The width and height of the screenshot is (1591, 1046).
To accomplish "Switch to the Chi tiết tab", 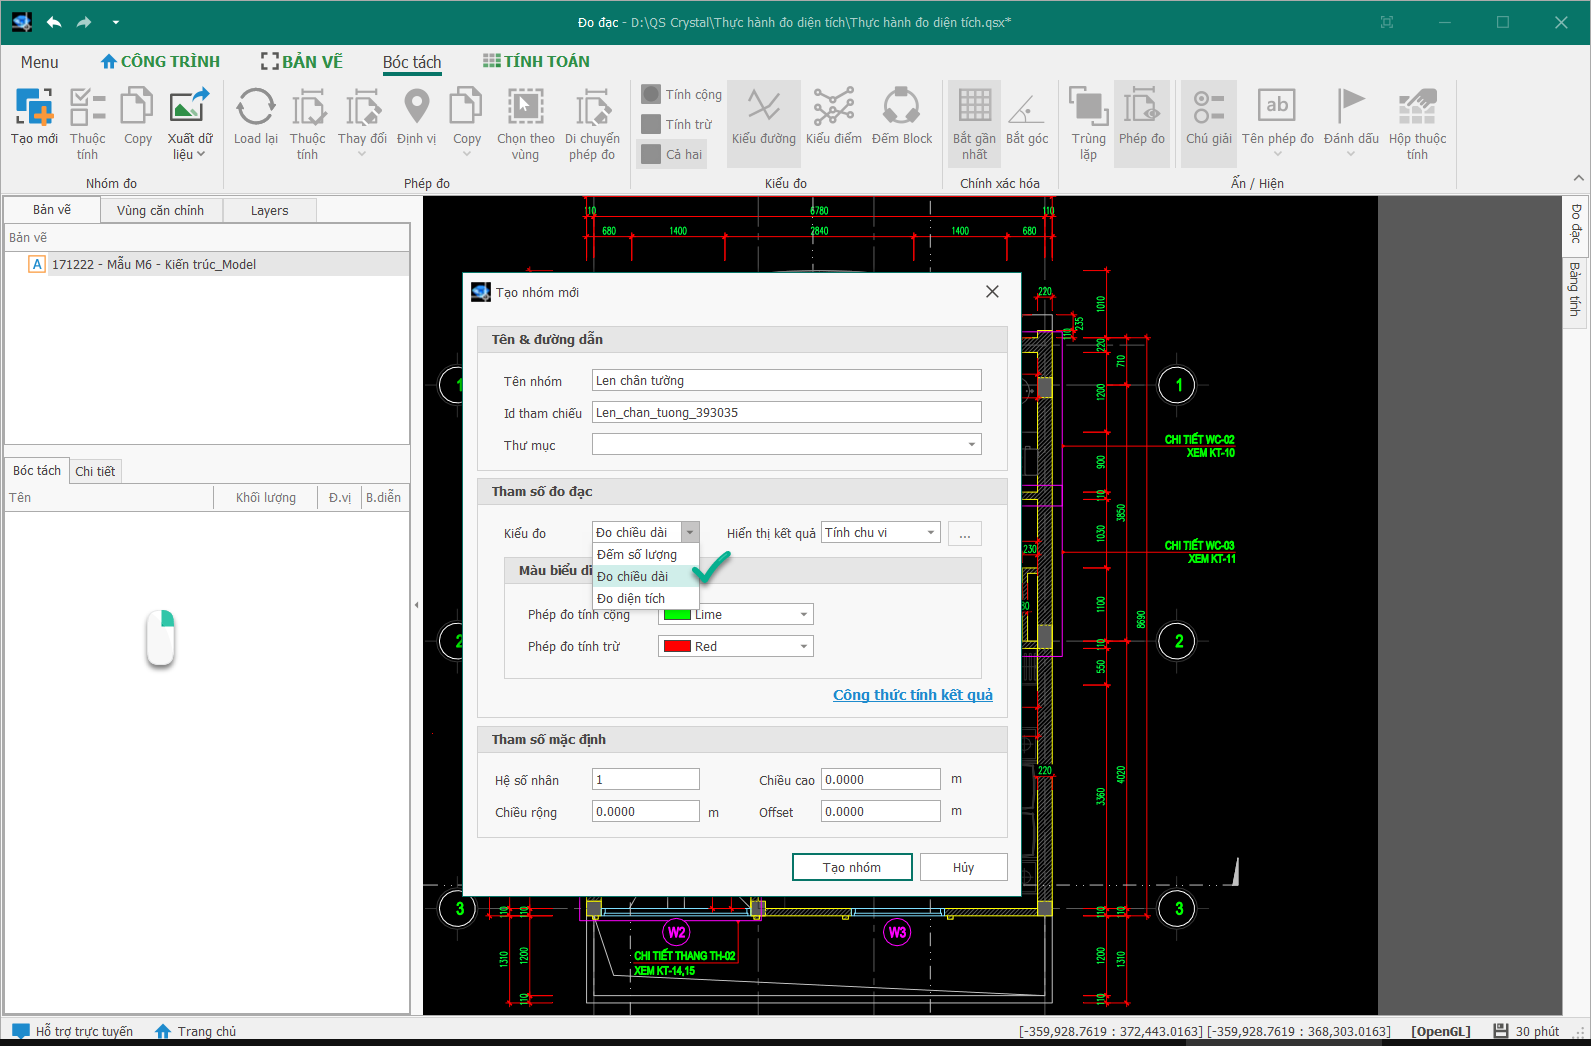I will (x=95, y=471).
